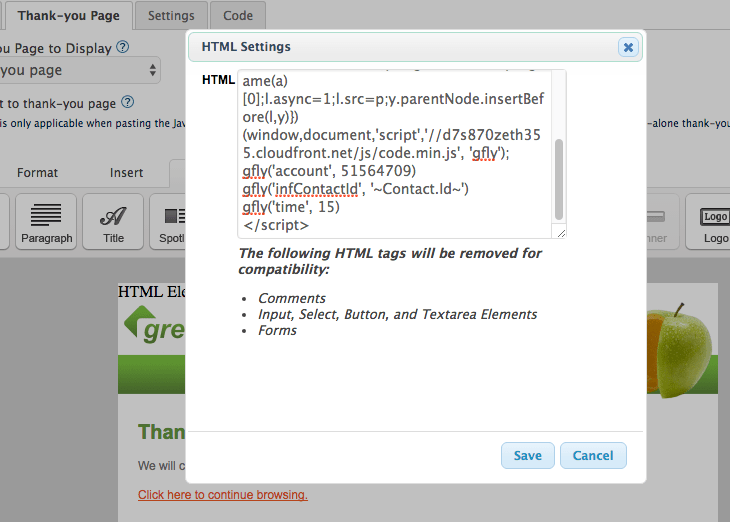Switch to the Code tab
This screenshot has width=730, height=522.
click(238, 15)
